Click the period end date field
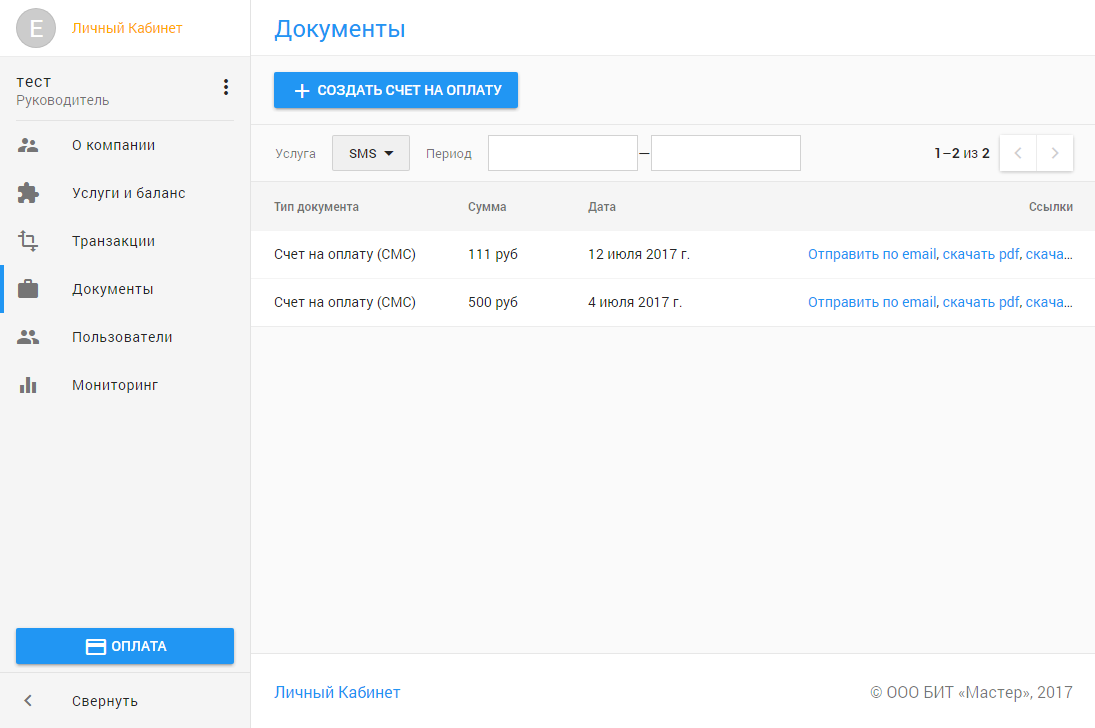 [x=725, y=153]
